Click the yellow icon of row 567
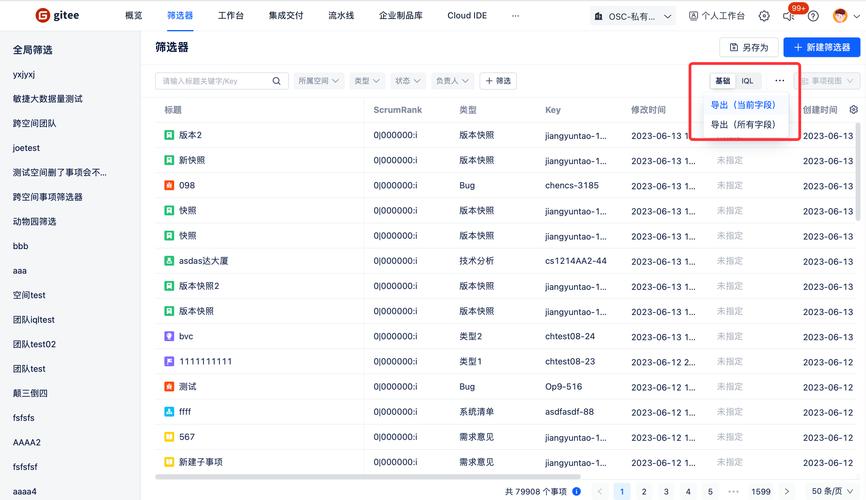The width and height of the screenshot is (866, 500). click(169, 436)
